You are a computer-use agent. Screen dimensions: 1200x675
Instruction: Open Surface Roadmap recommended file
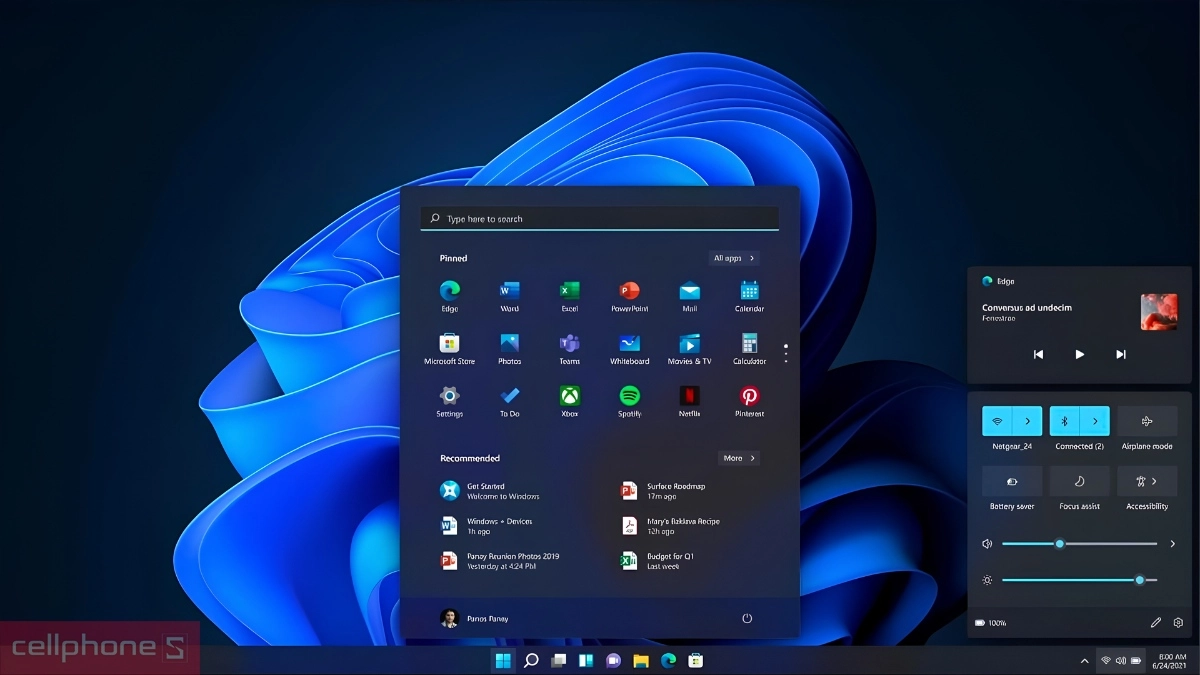663,491
